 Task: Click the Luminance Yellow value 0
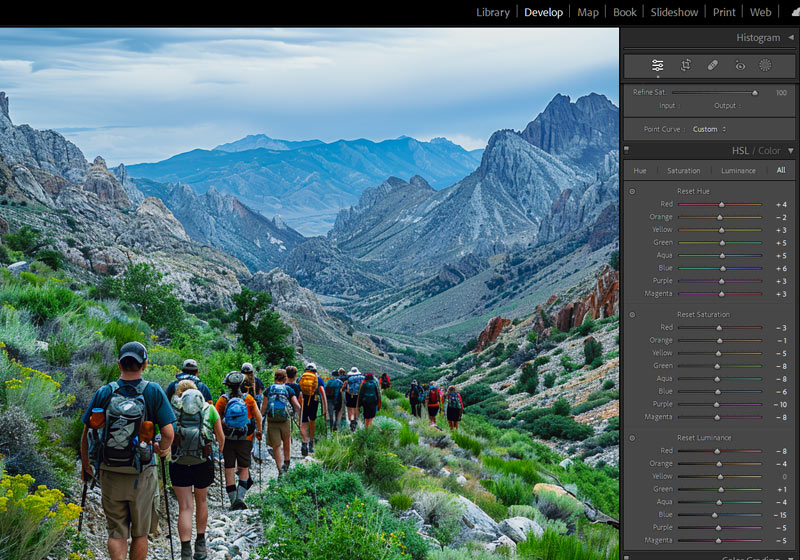tap(785, 476)
